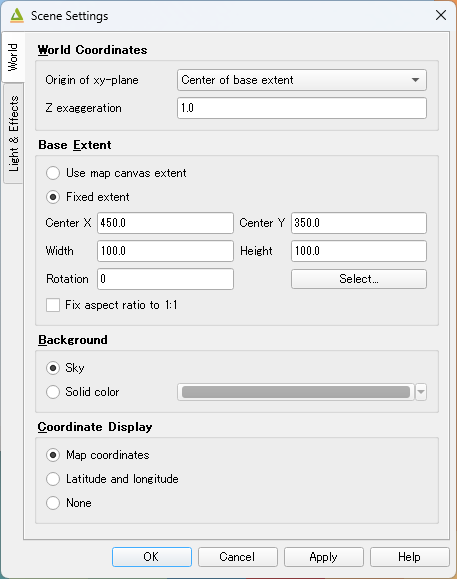Click the Center Y input field
Screen dimensions: 457x579
(x=359, y=223)
